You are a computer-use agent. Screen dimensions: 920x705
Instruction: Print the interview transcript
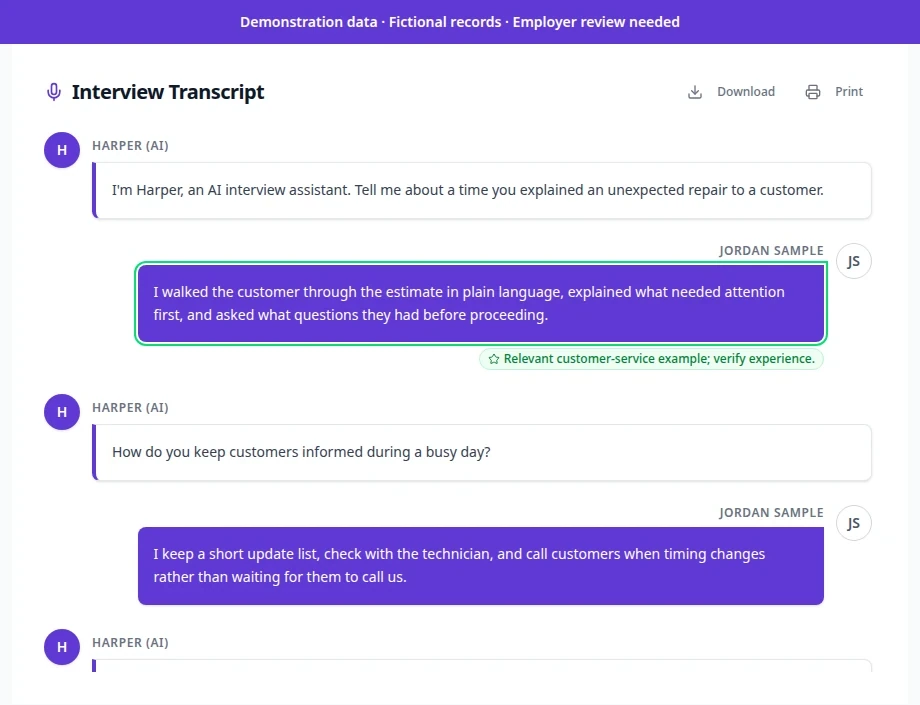(834, 92)
